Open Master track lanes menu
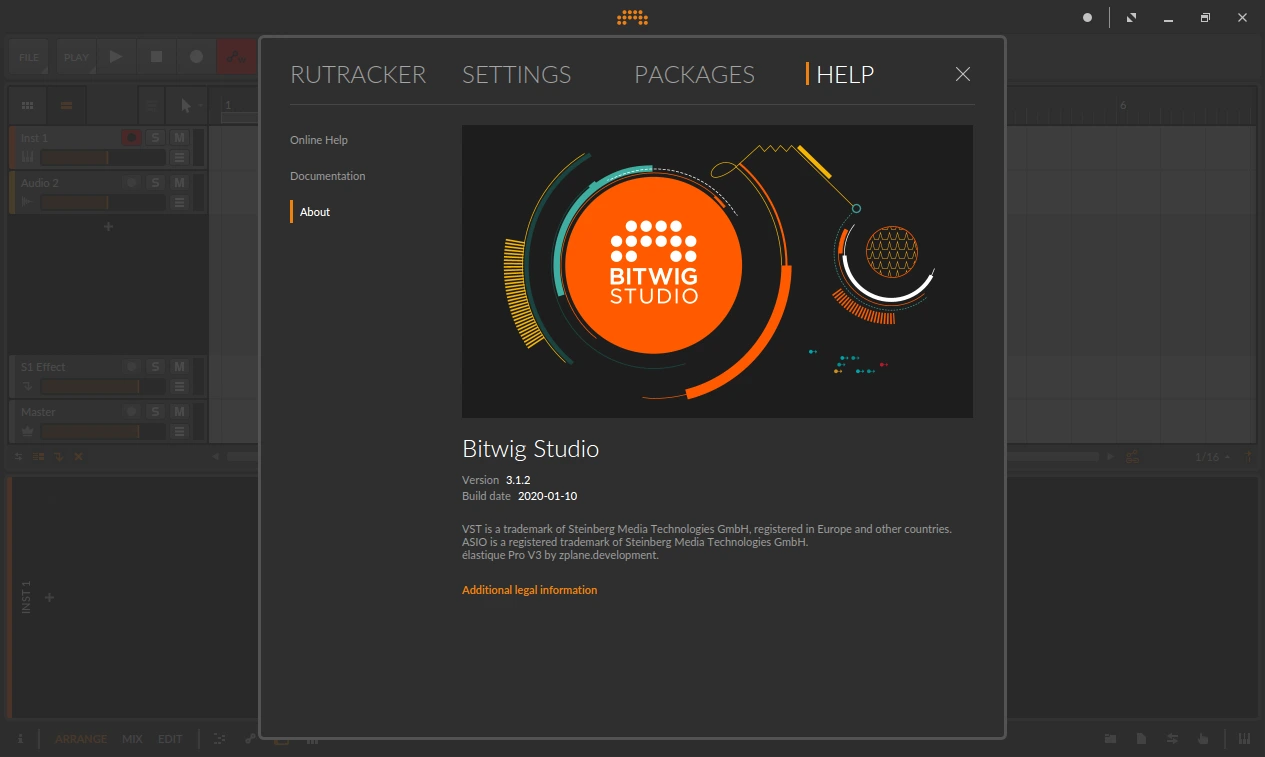The height and width of the screenshot is (757, 1265). tap(179, 431)
